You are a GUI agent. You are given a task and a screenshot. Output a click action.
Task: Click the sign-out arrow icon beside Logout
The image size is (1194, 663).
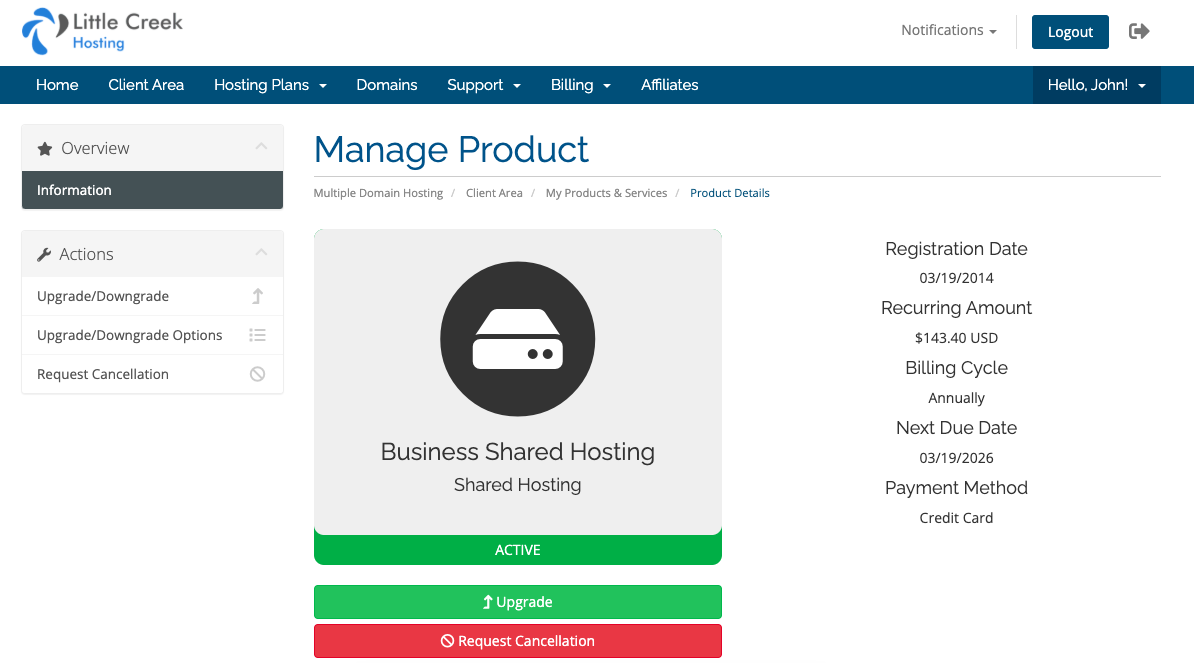[x=1139, y=31]
